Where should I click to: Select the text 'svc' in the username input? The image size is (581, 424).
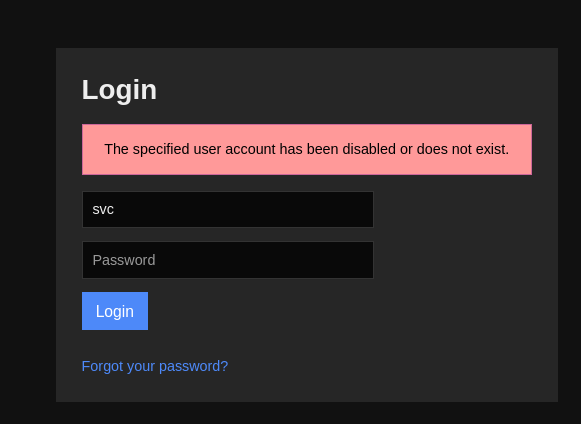click(x=103, y=210)
